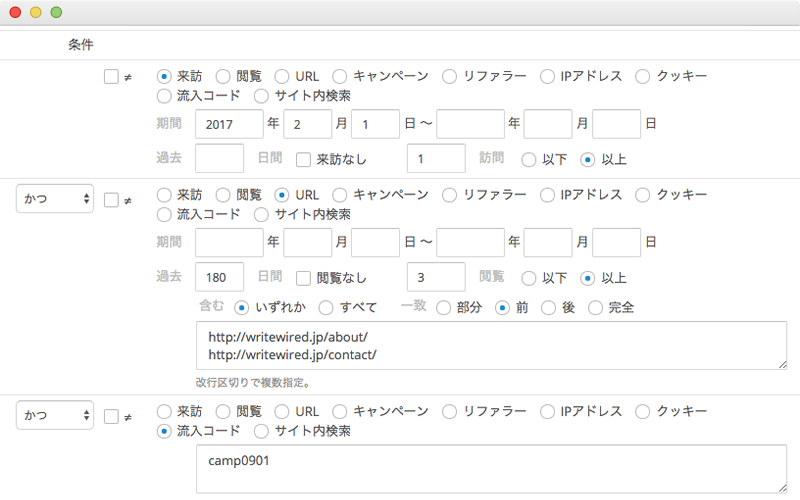Click the camp0901 inflow code text area
Viewport: 800px width, 500px height.
click(491, 469)
